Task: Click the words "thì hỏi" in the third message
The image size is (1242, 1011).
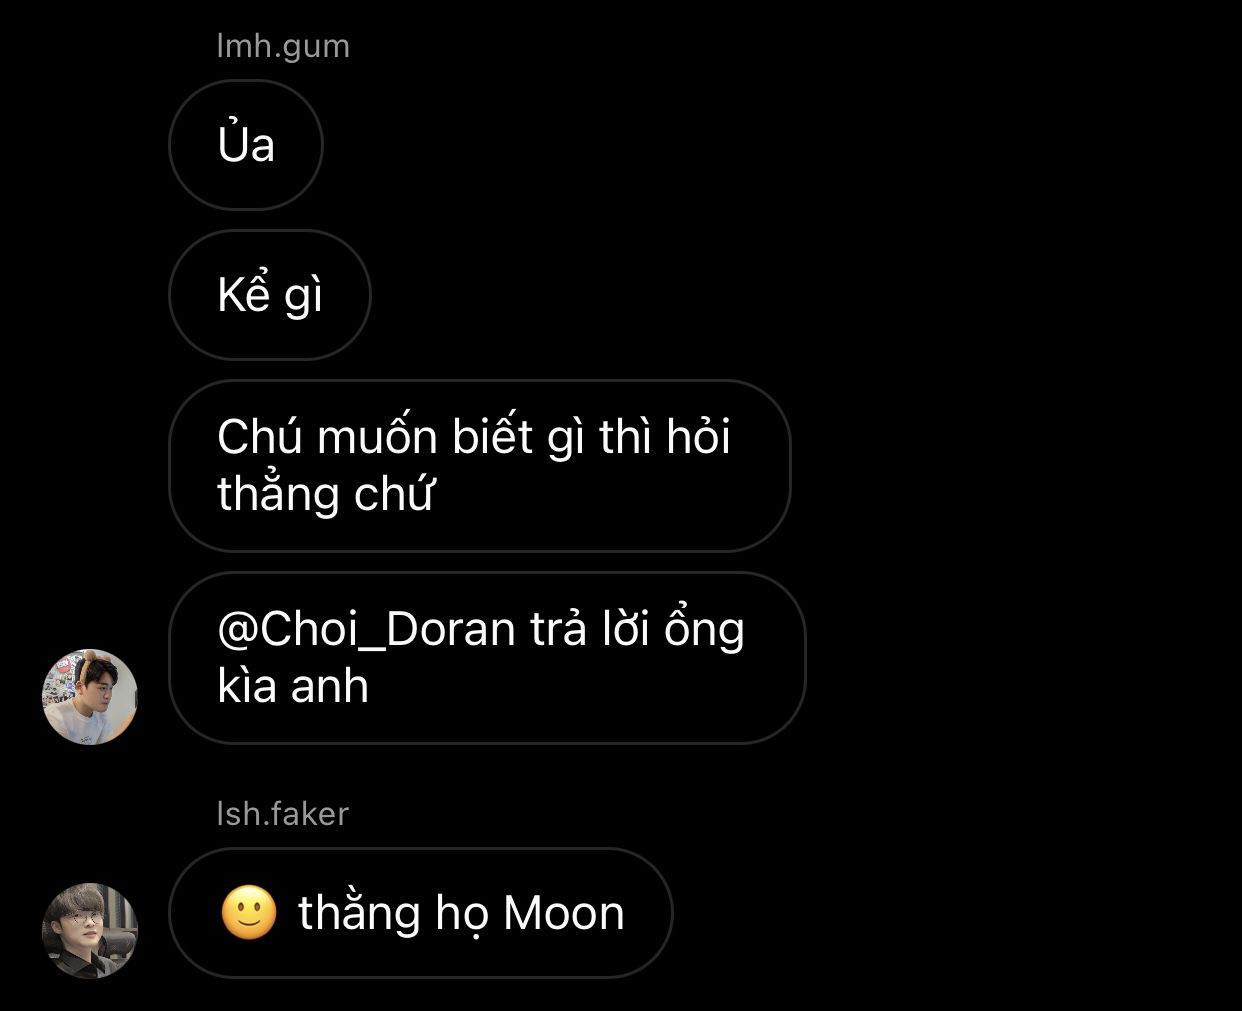Action: [x=666, y=438]
